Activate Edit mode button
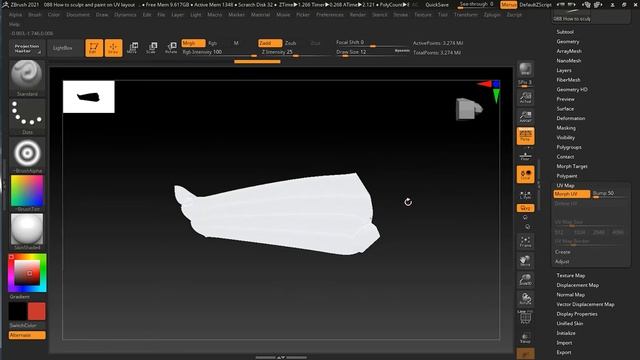This screenshot has width=640, height=360. (94, 48)
